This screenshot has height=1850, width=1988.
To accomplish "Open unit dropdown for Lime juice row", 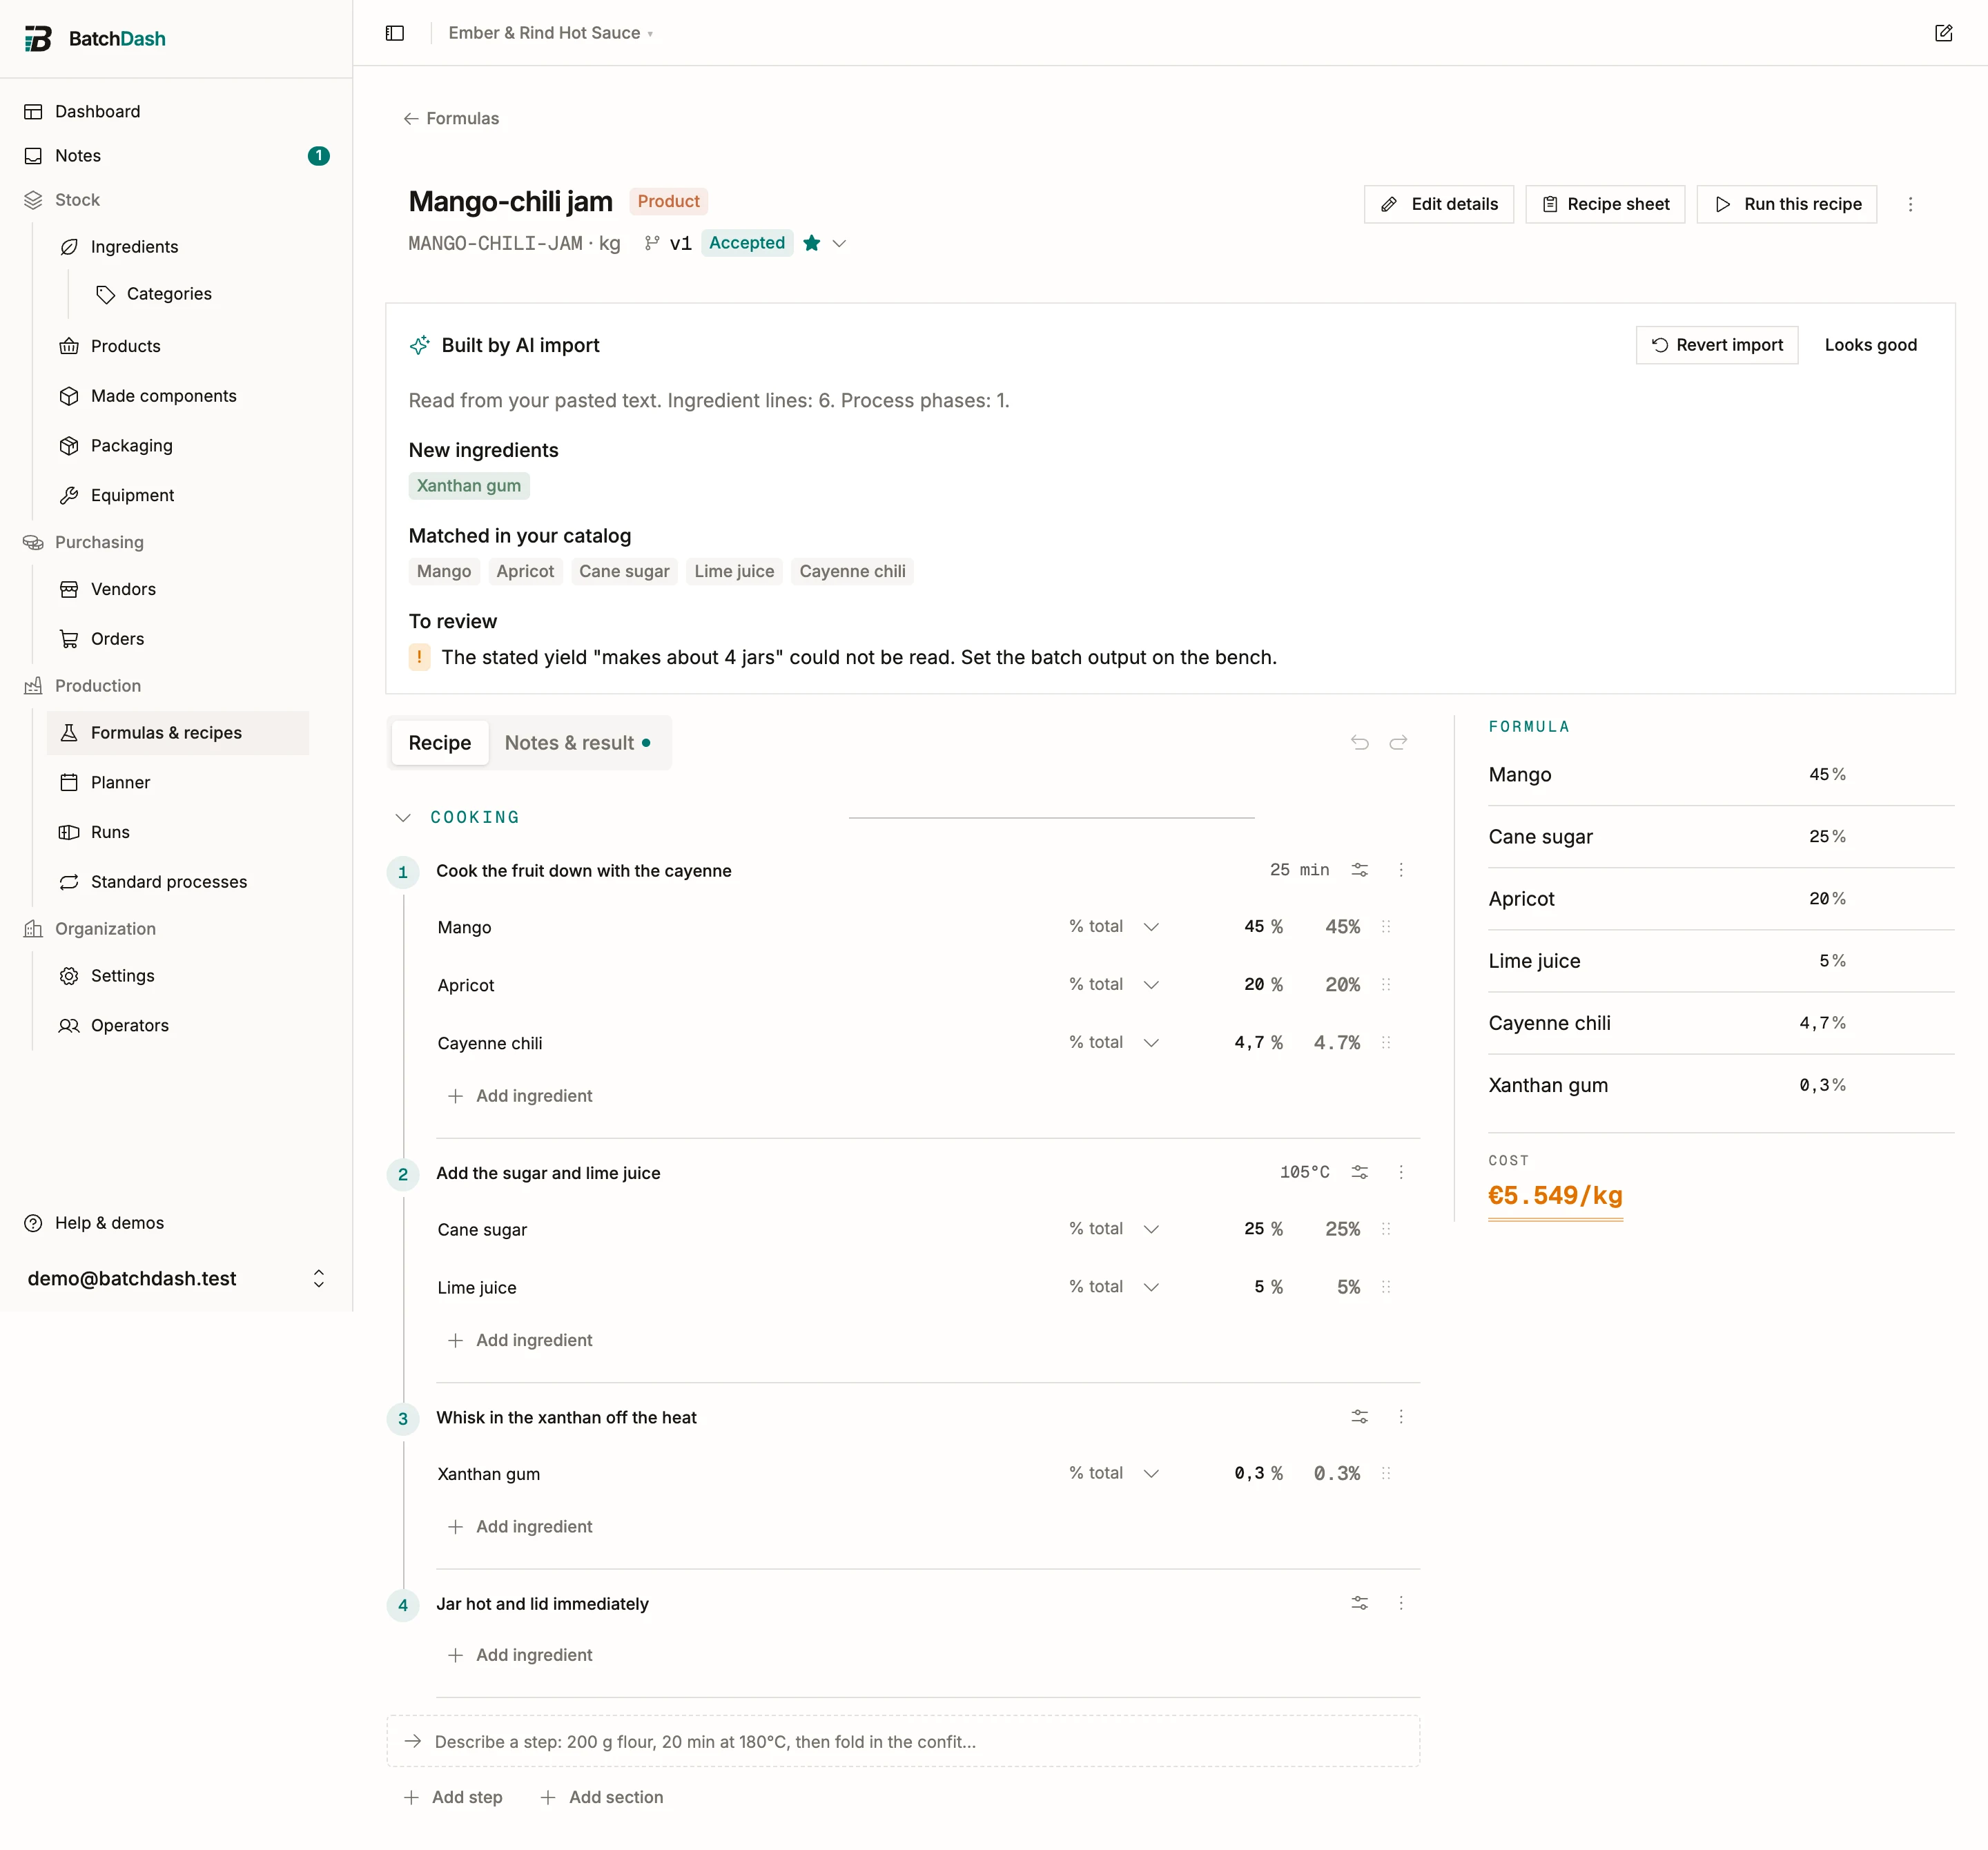I will coord(1114,1286).
